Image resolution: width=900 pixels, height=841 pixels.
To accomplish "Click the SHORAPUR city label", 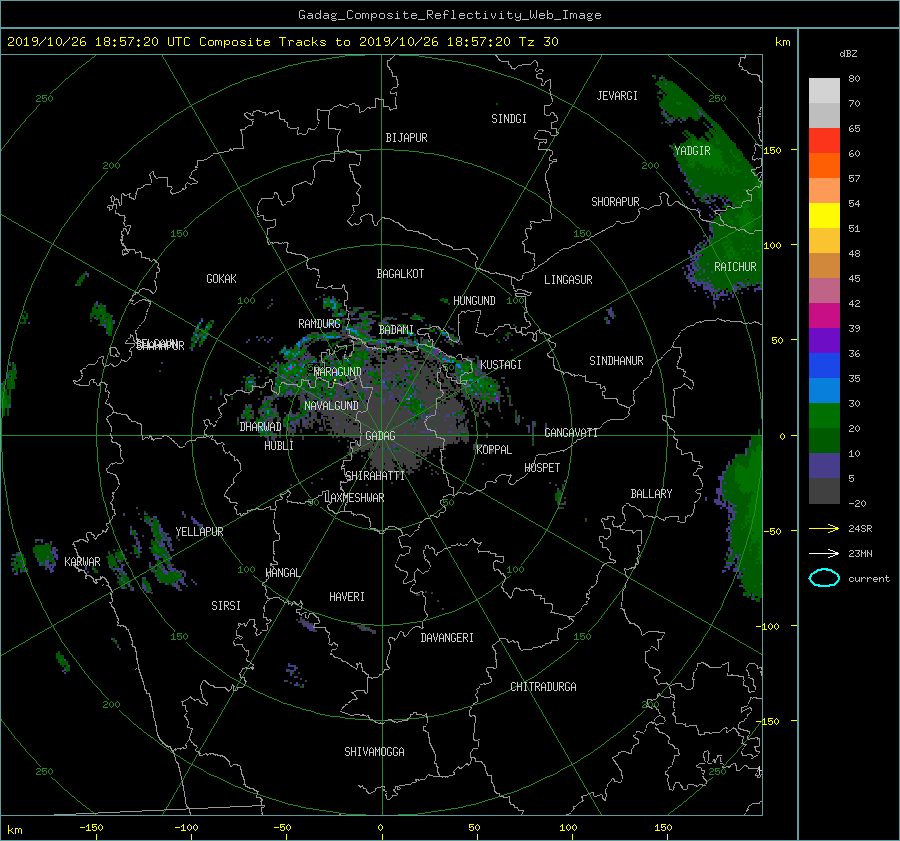I will [x=615, y=202].
